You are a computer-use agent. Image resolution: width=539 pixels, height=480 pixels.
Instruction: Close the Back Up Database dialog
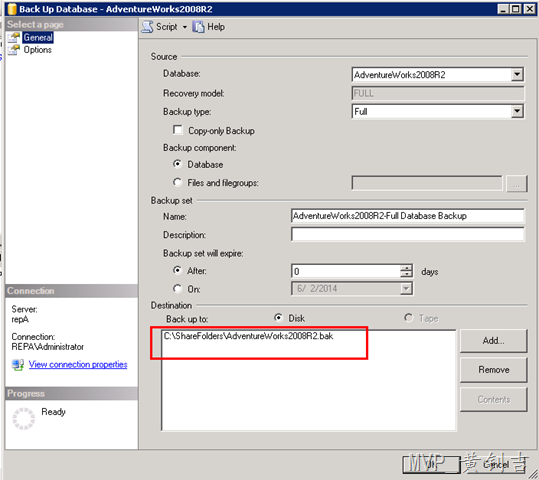point(529,9)
